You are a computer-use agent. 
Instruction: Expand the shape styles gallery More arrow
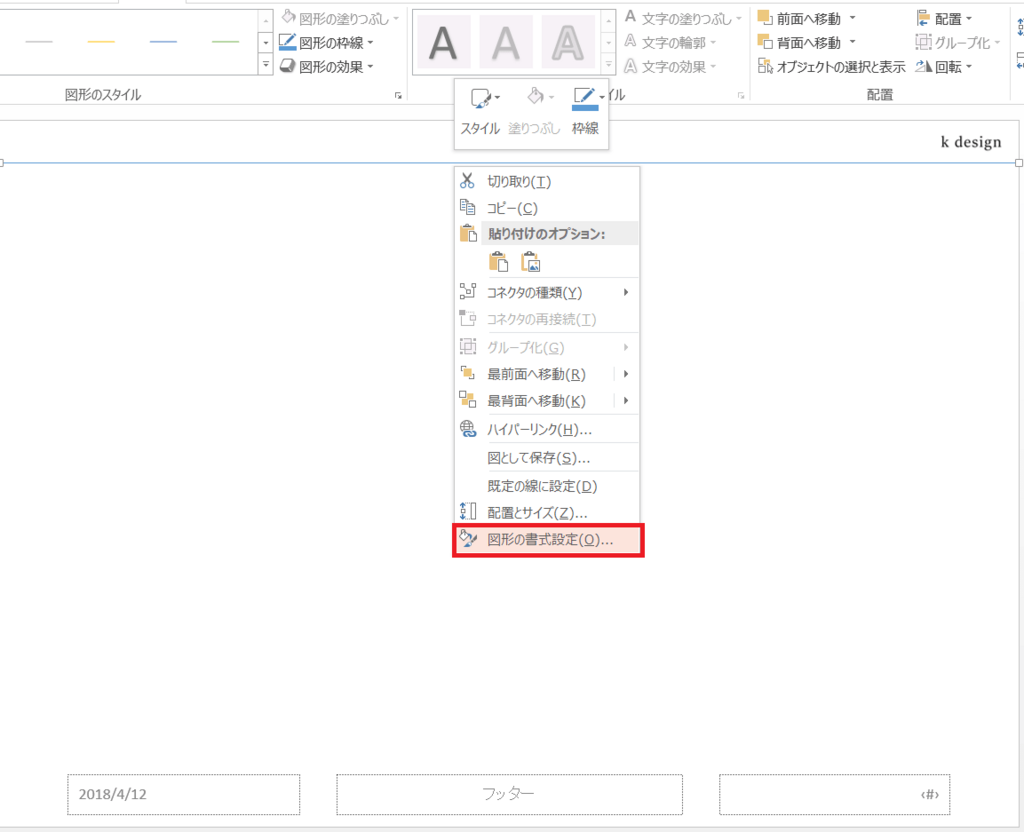(266, 65)
